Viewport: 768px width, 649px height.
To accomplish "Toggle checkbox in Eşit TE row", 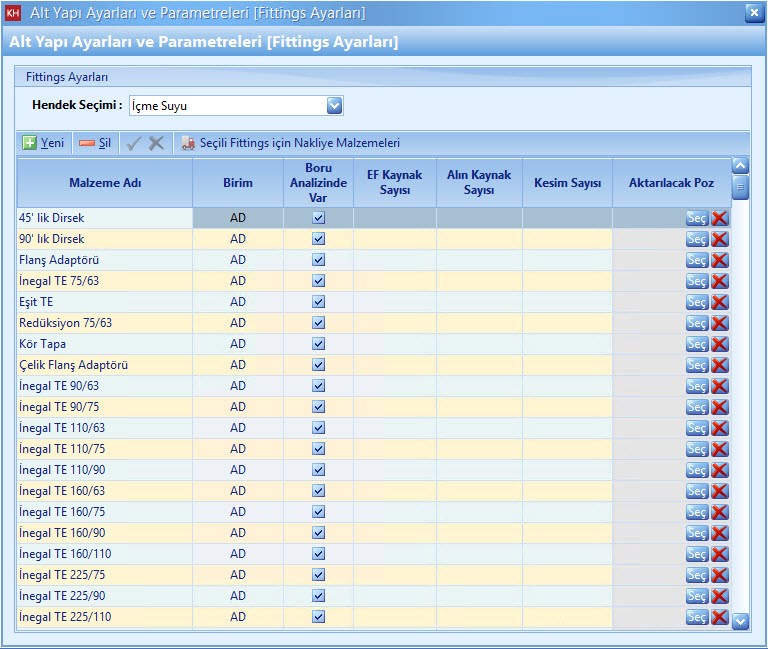I will [x=318, y=302].
